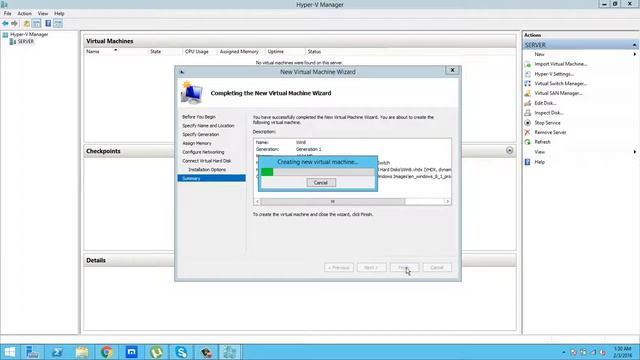Click the Forward arrow toolbar icon
The height and width of the screenshot is (360, 640).
pyautogui.click(x=14, y=24)
